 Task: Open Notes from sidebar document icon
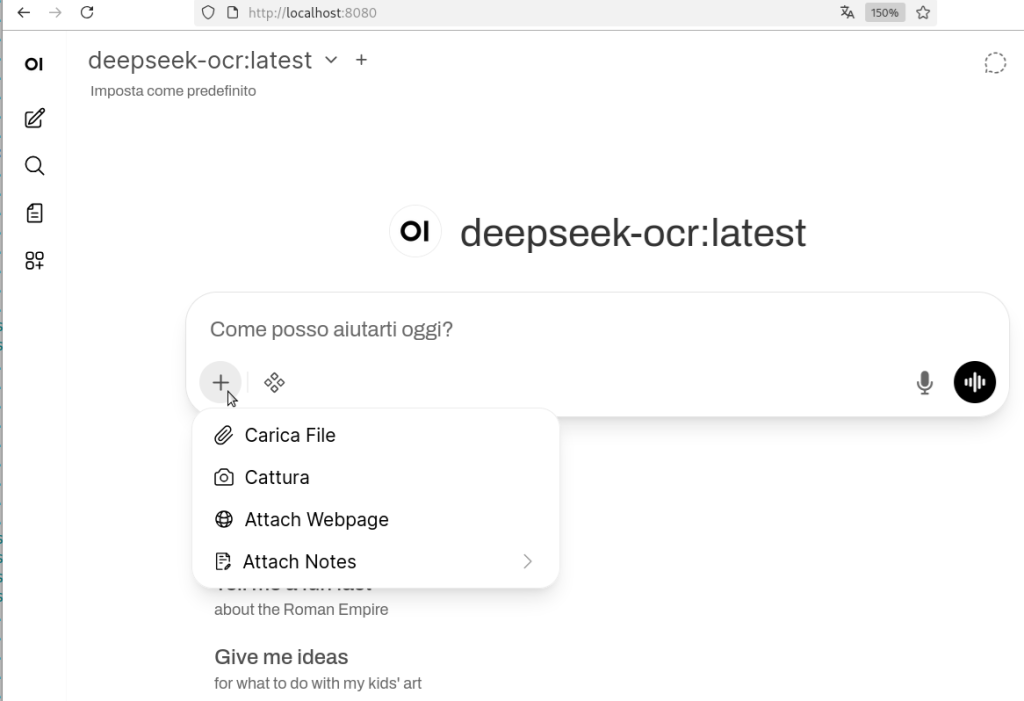[35, 213]
